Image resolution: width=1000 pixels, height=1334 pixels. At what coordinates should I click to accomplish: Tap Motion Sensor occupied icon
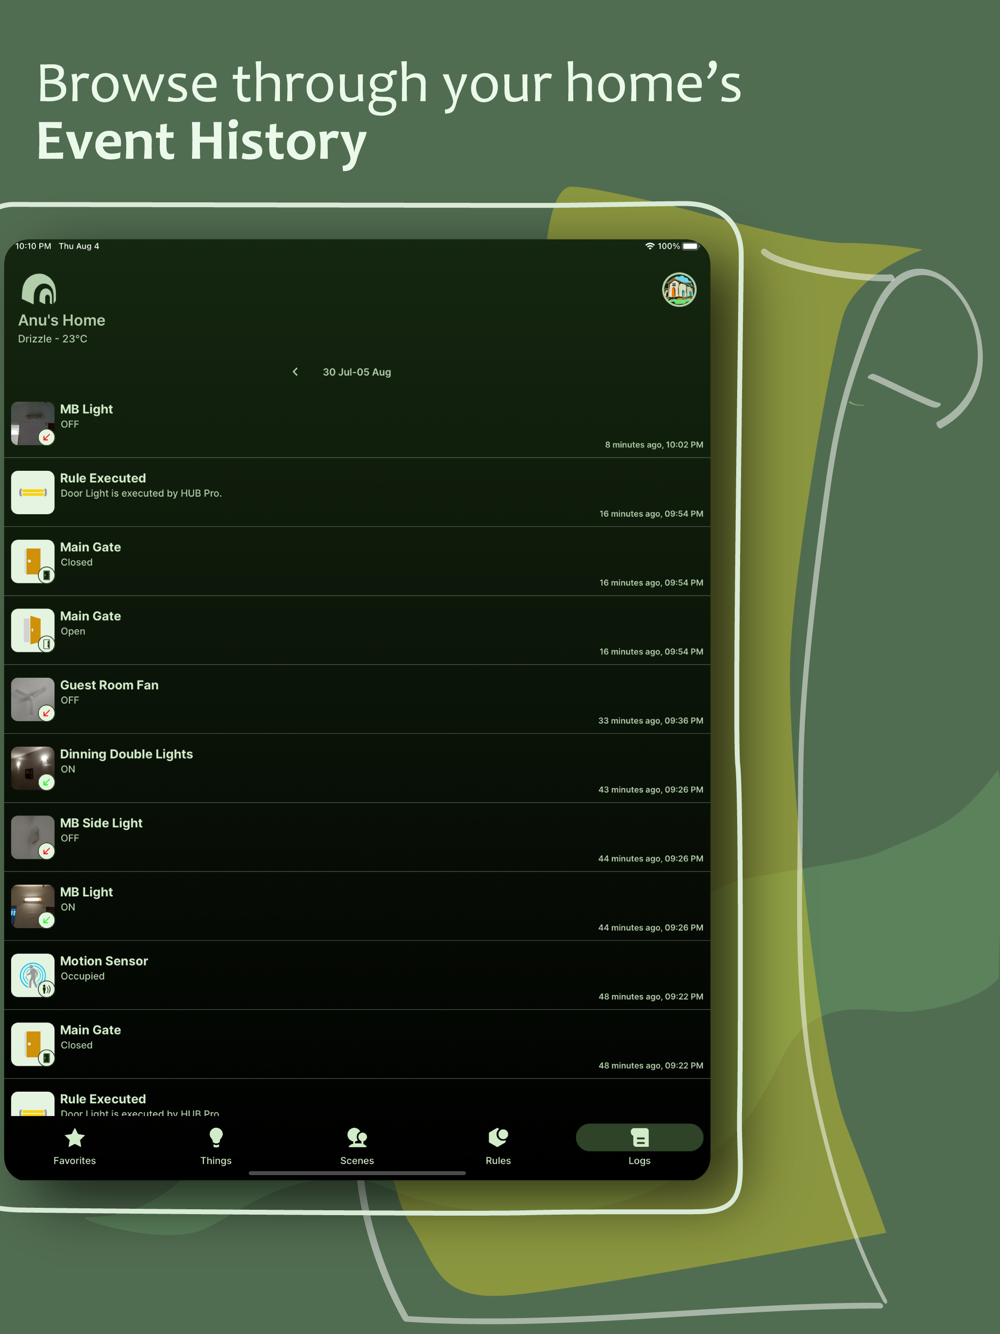click(x=32, y=975)
